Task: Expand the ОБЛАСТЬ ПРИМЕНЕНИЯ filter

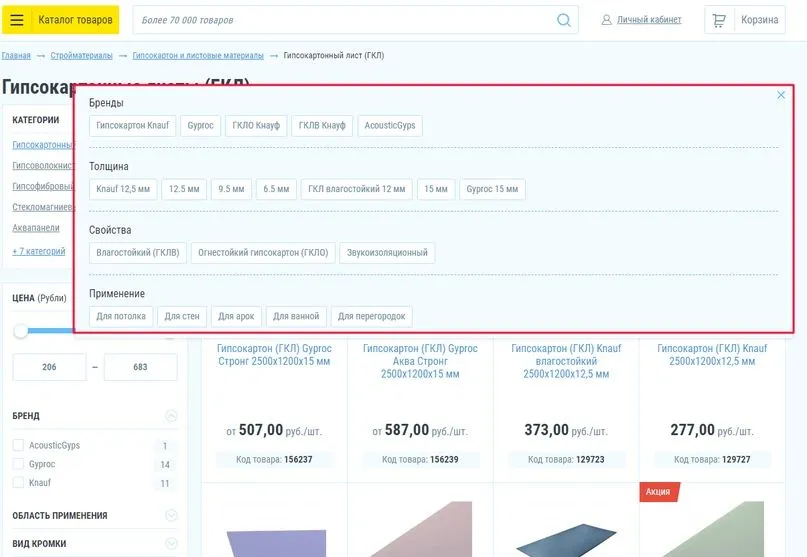Action: tap(171, 515)
